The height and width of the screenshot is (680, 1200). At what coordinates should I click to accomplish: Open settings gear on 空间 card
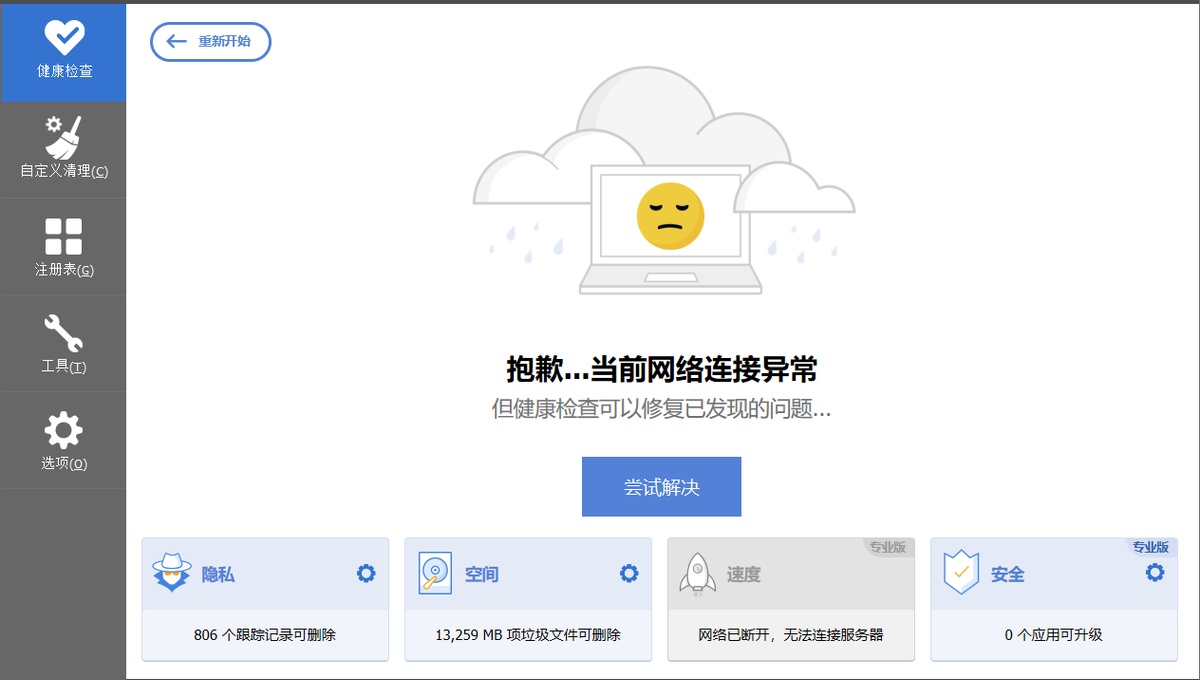[629, 572]
